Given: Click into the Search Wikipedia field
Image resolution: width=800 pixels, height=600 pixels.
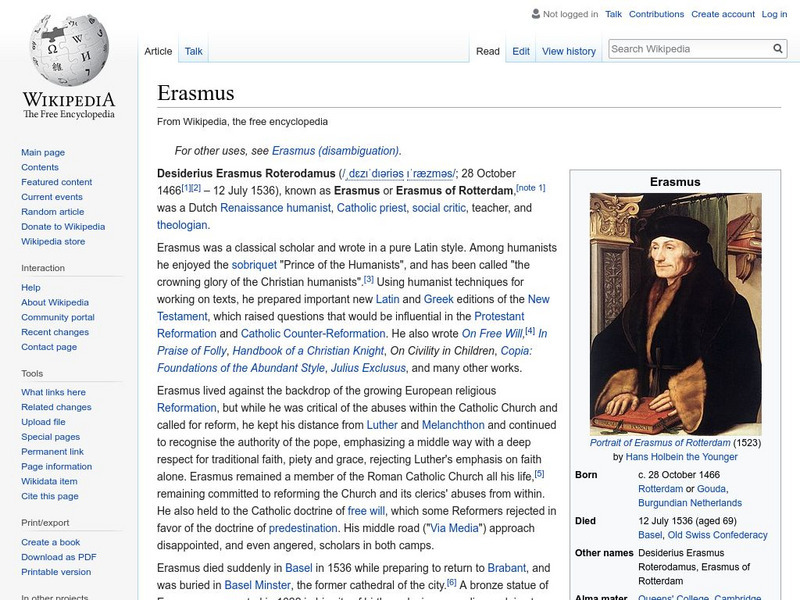Looking at the screenshot, I should 688,48.
